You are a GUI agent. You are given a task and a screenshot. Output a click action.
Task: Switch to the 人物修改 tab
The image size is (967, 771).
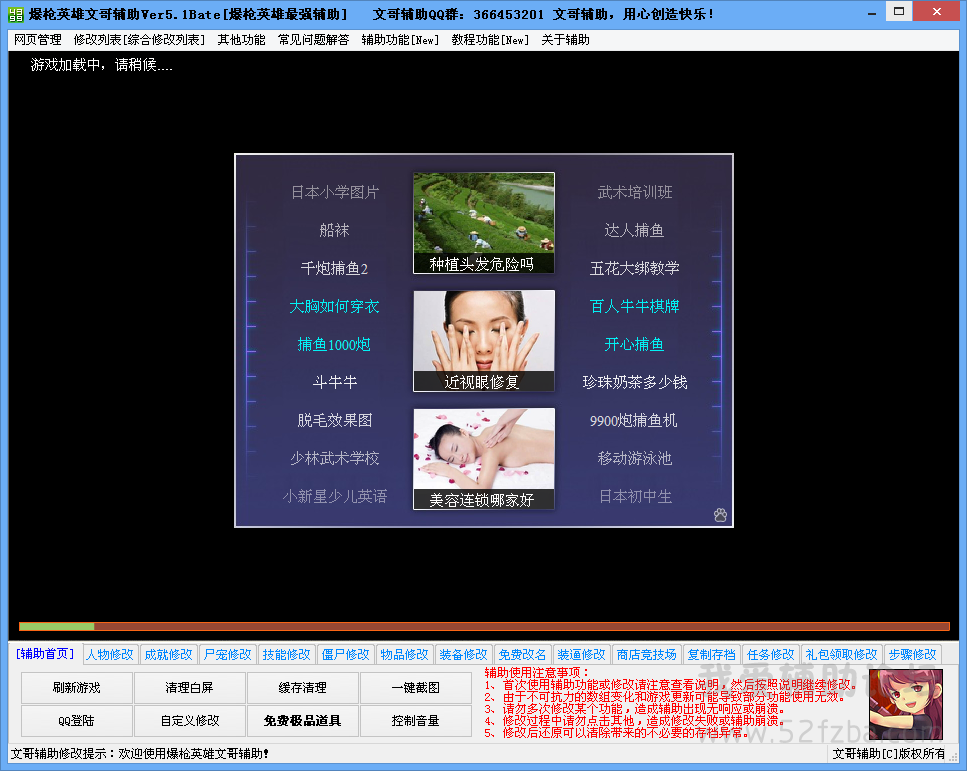pos(110,654)
